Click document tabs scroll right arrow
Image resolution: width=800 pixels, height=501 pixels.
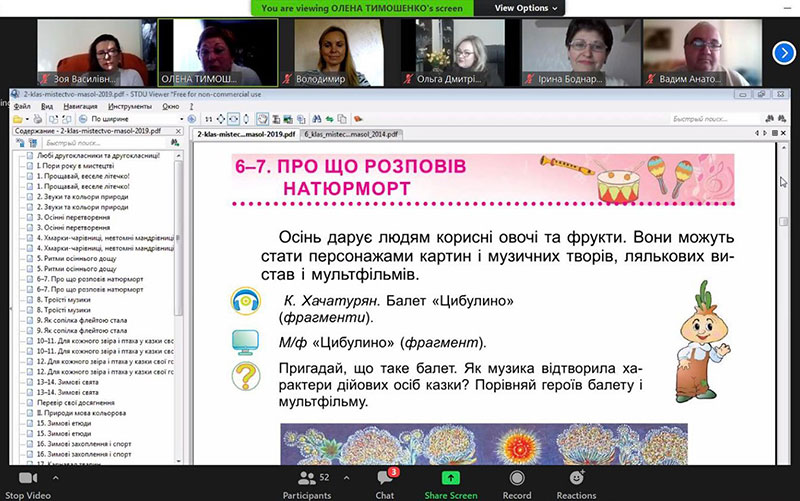pyautogui.click(x=764, y=133)
